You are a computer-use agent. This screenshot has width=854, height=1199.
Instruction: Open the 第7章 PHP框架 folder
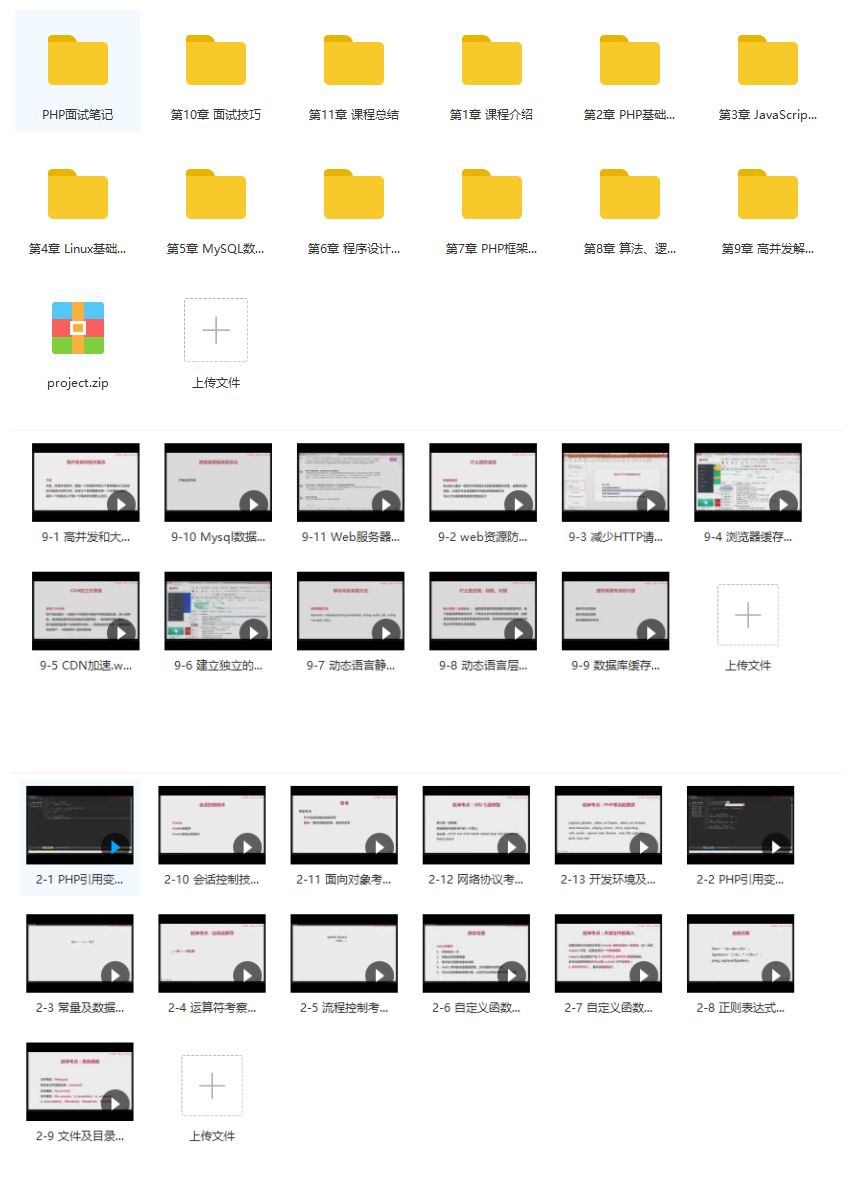[x=492, y=194]
